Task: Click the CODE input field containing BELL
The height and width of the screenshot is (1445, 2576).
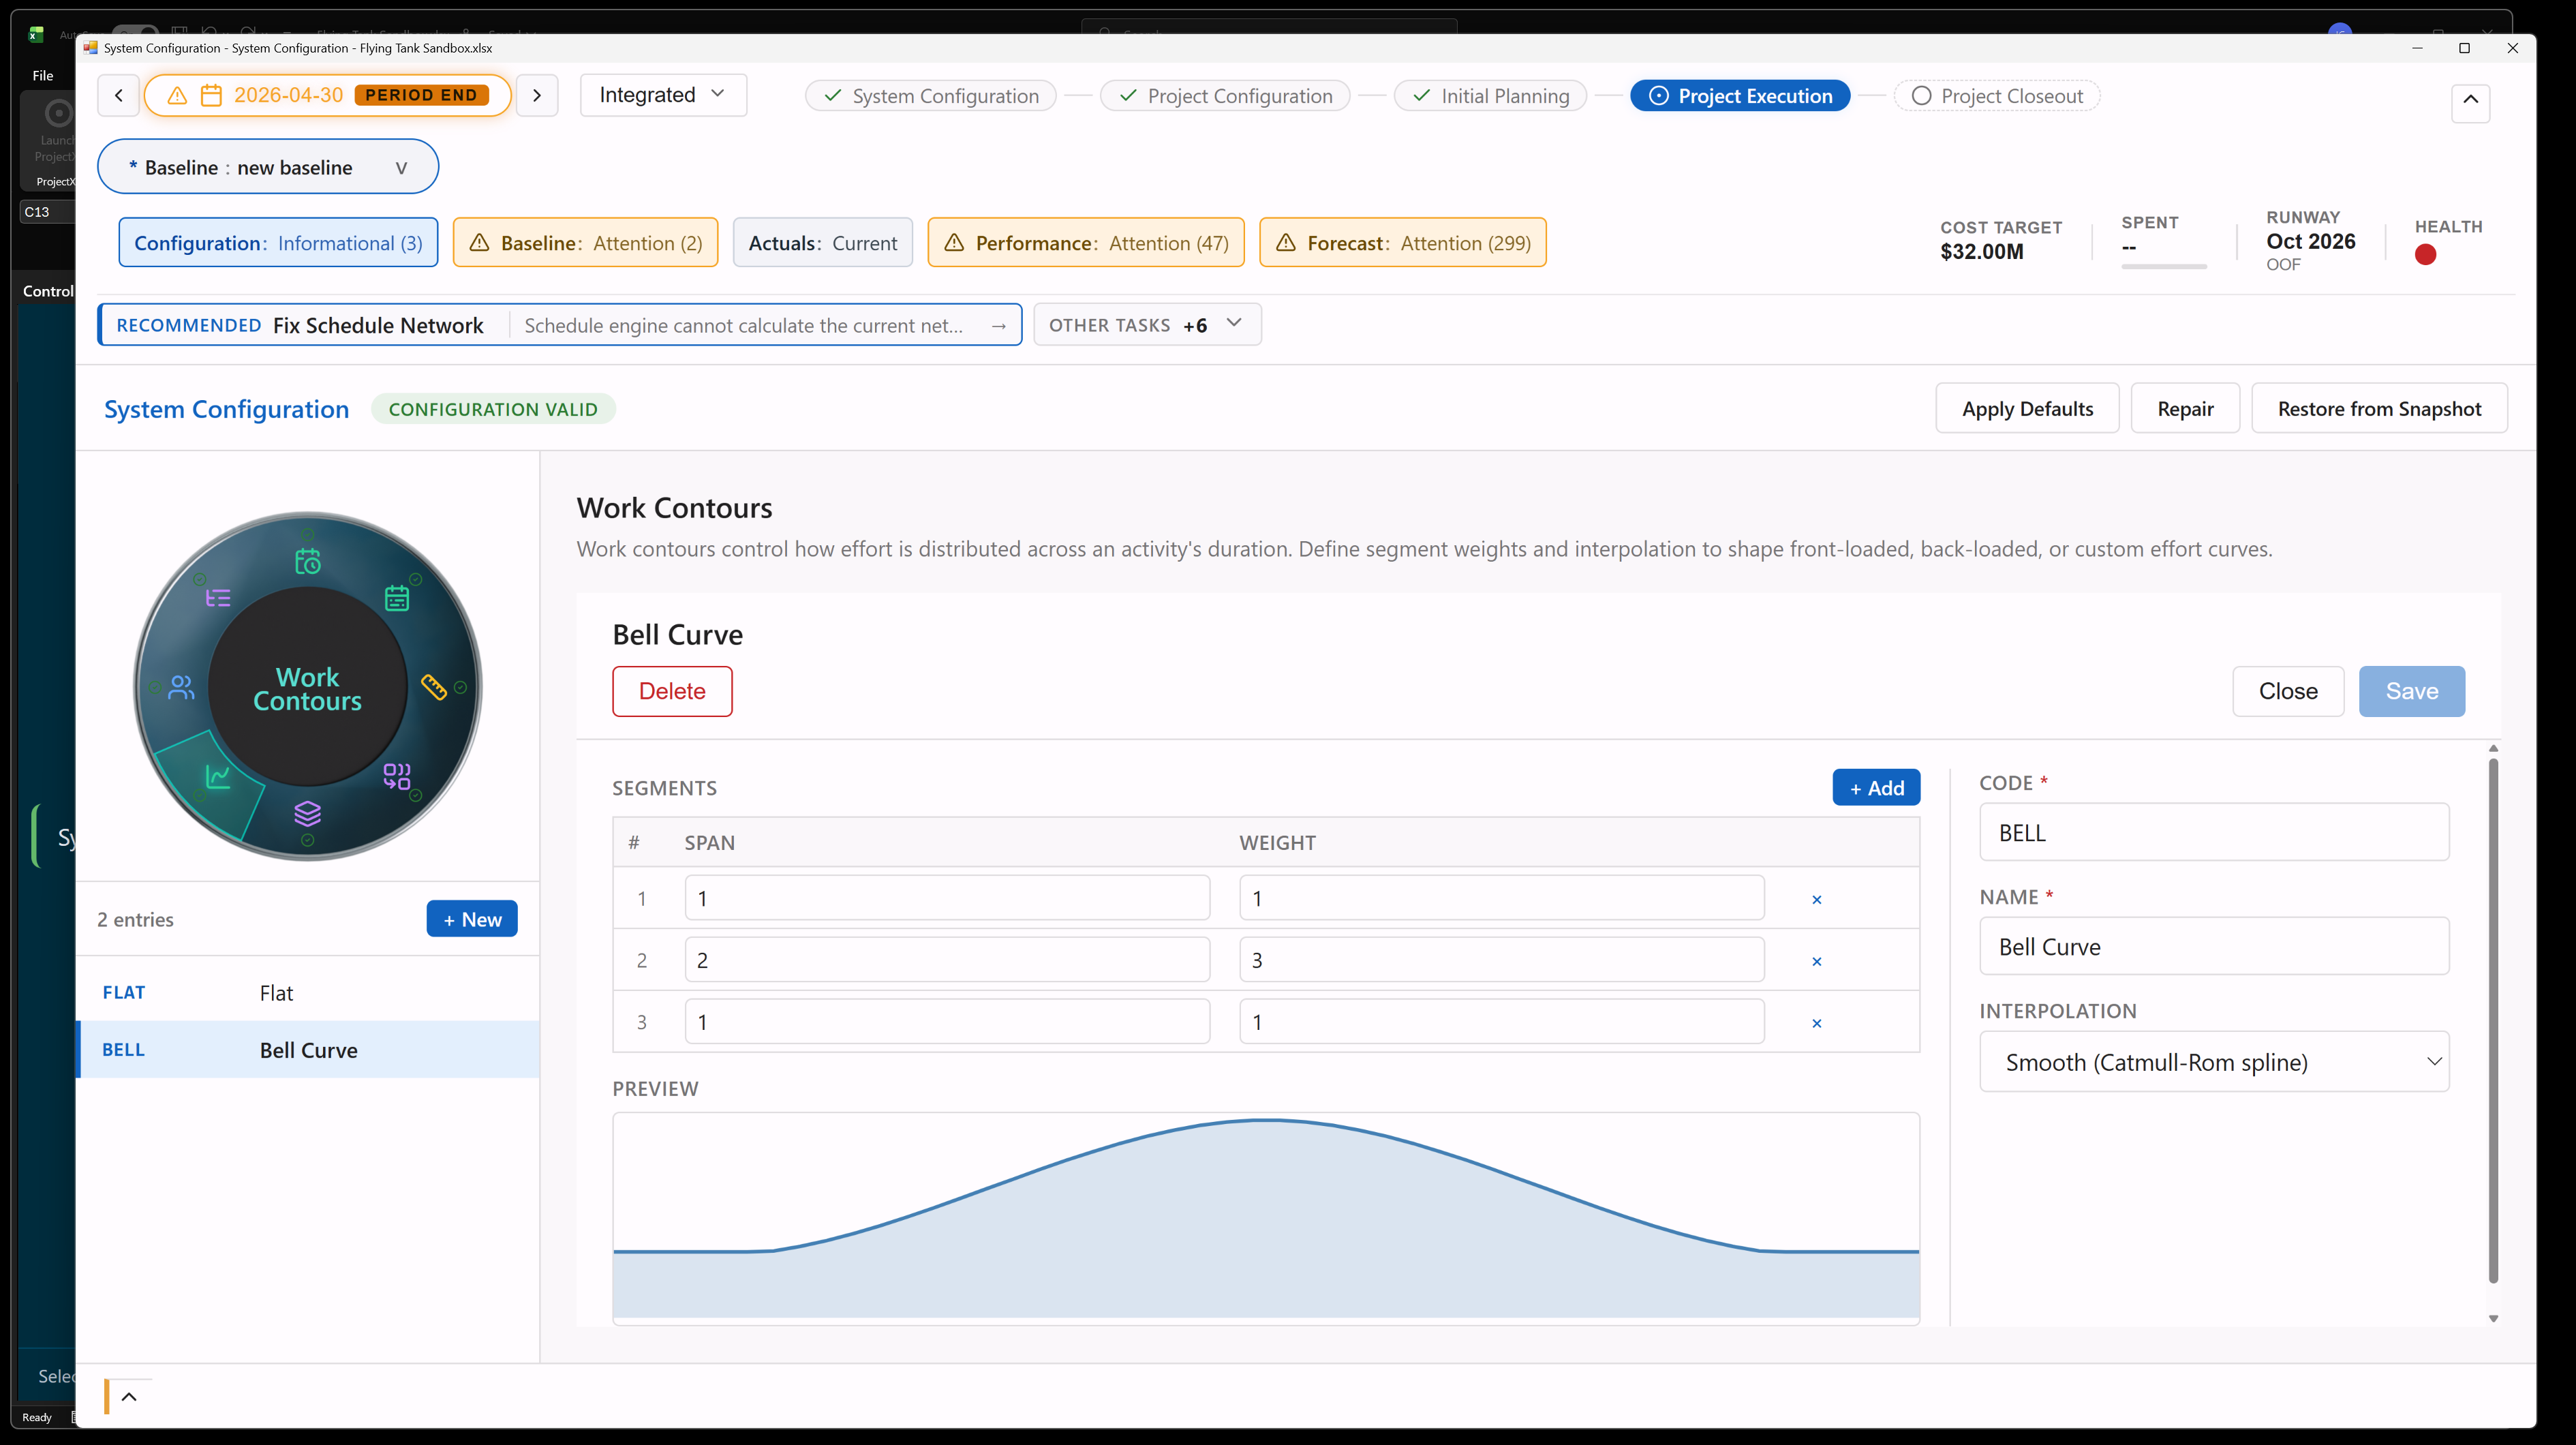Action: [2214, 832]
